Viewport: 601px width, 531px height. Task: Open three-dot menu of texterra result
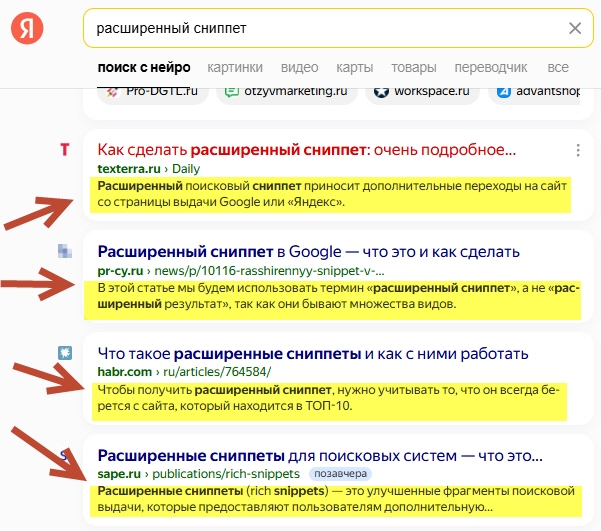[x=578, y=150]
